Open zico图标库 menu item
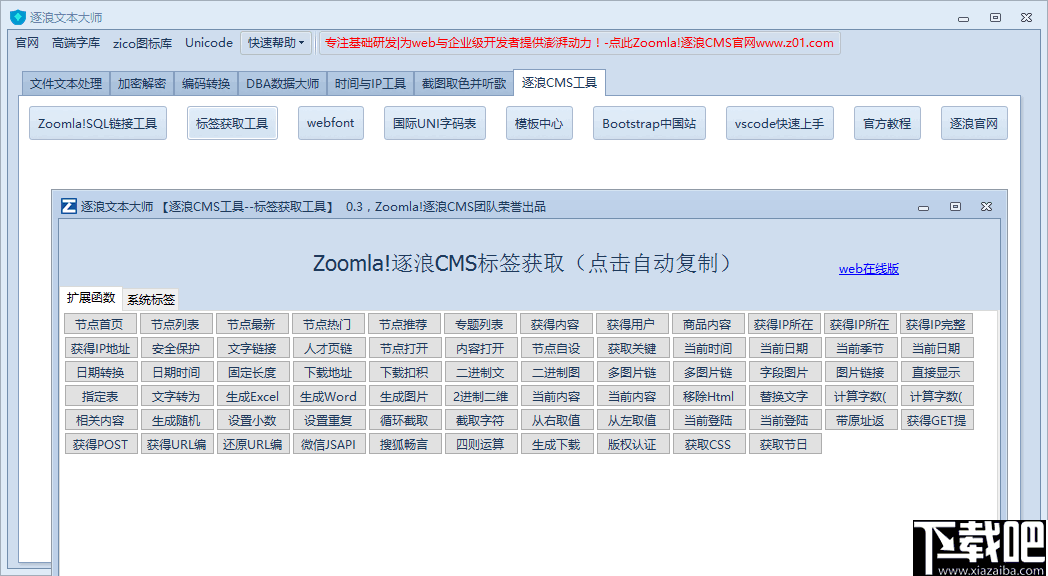The height and width of the screenshot is (576, 1048). 142,43
